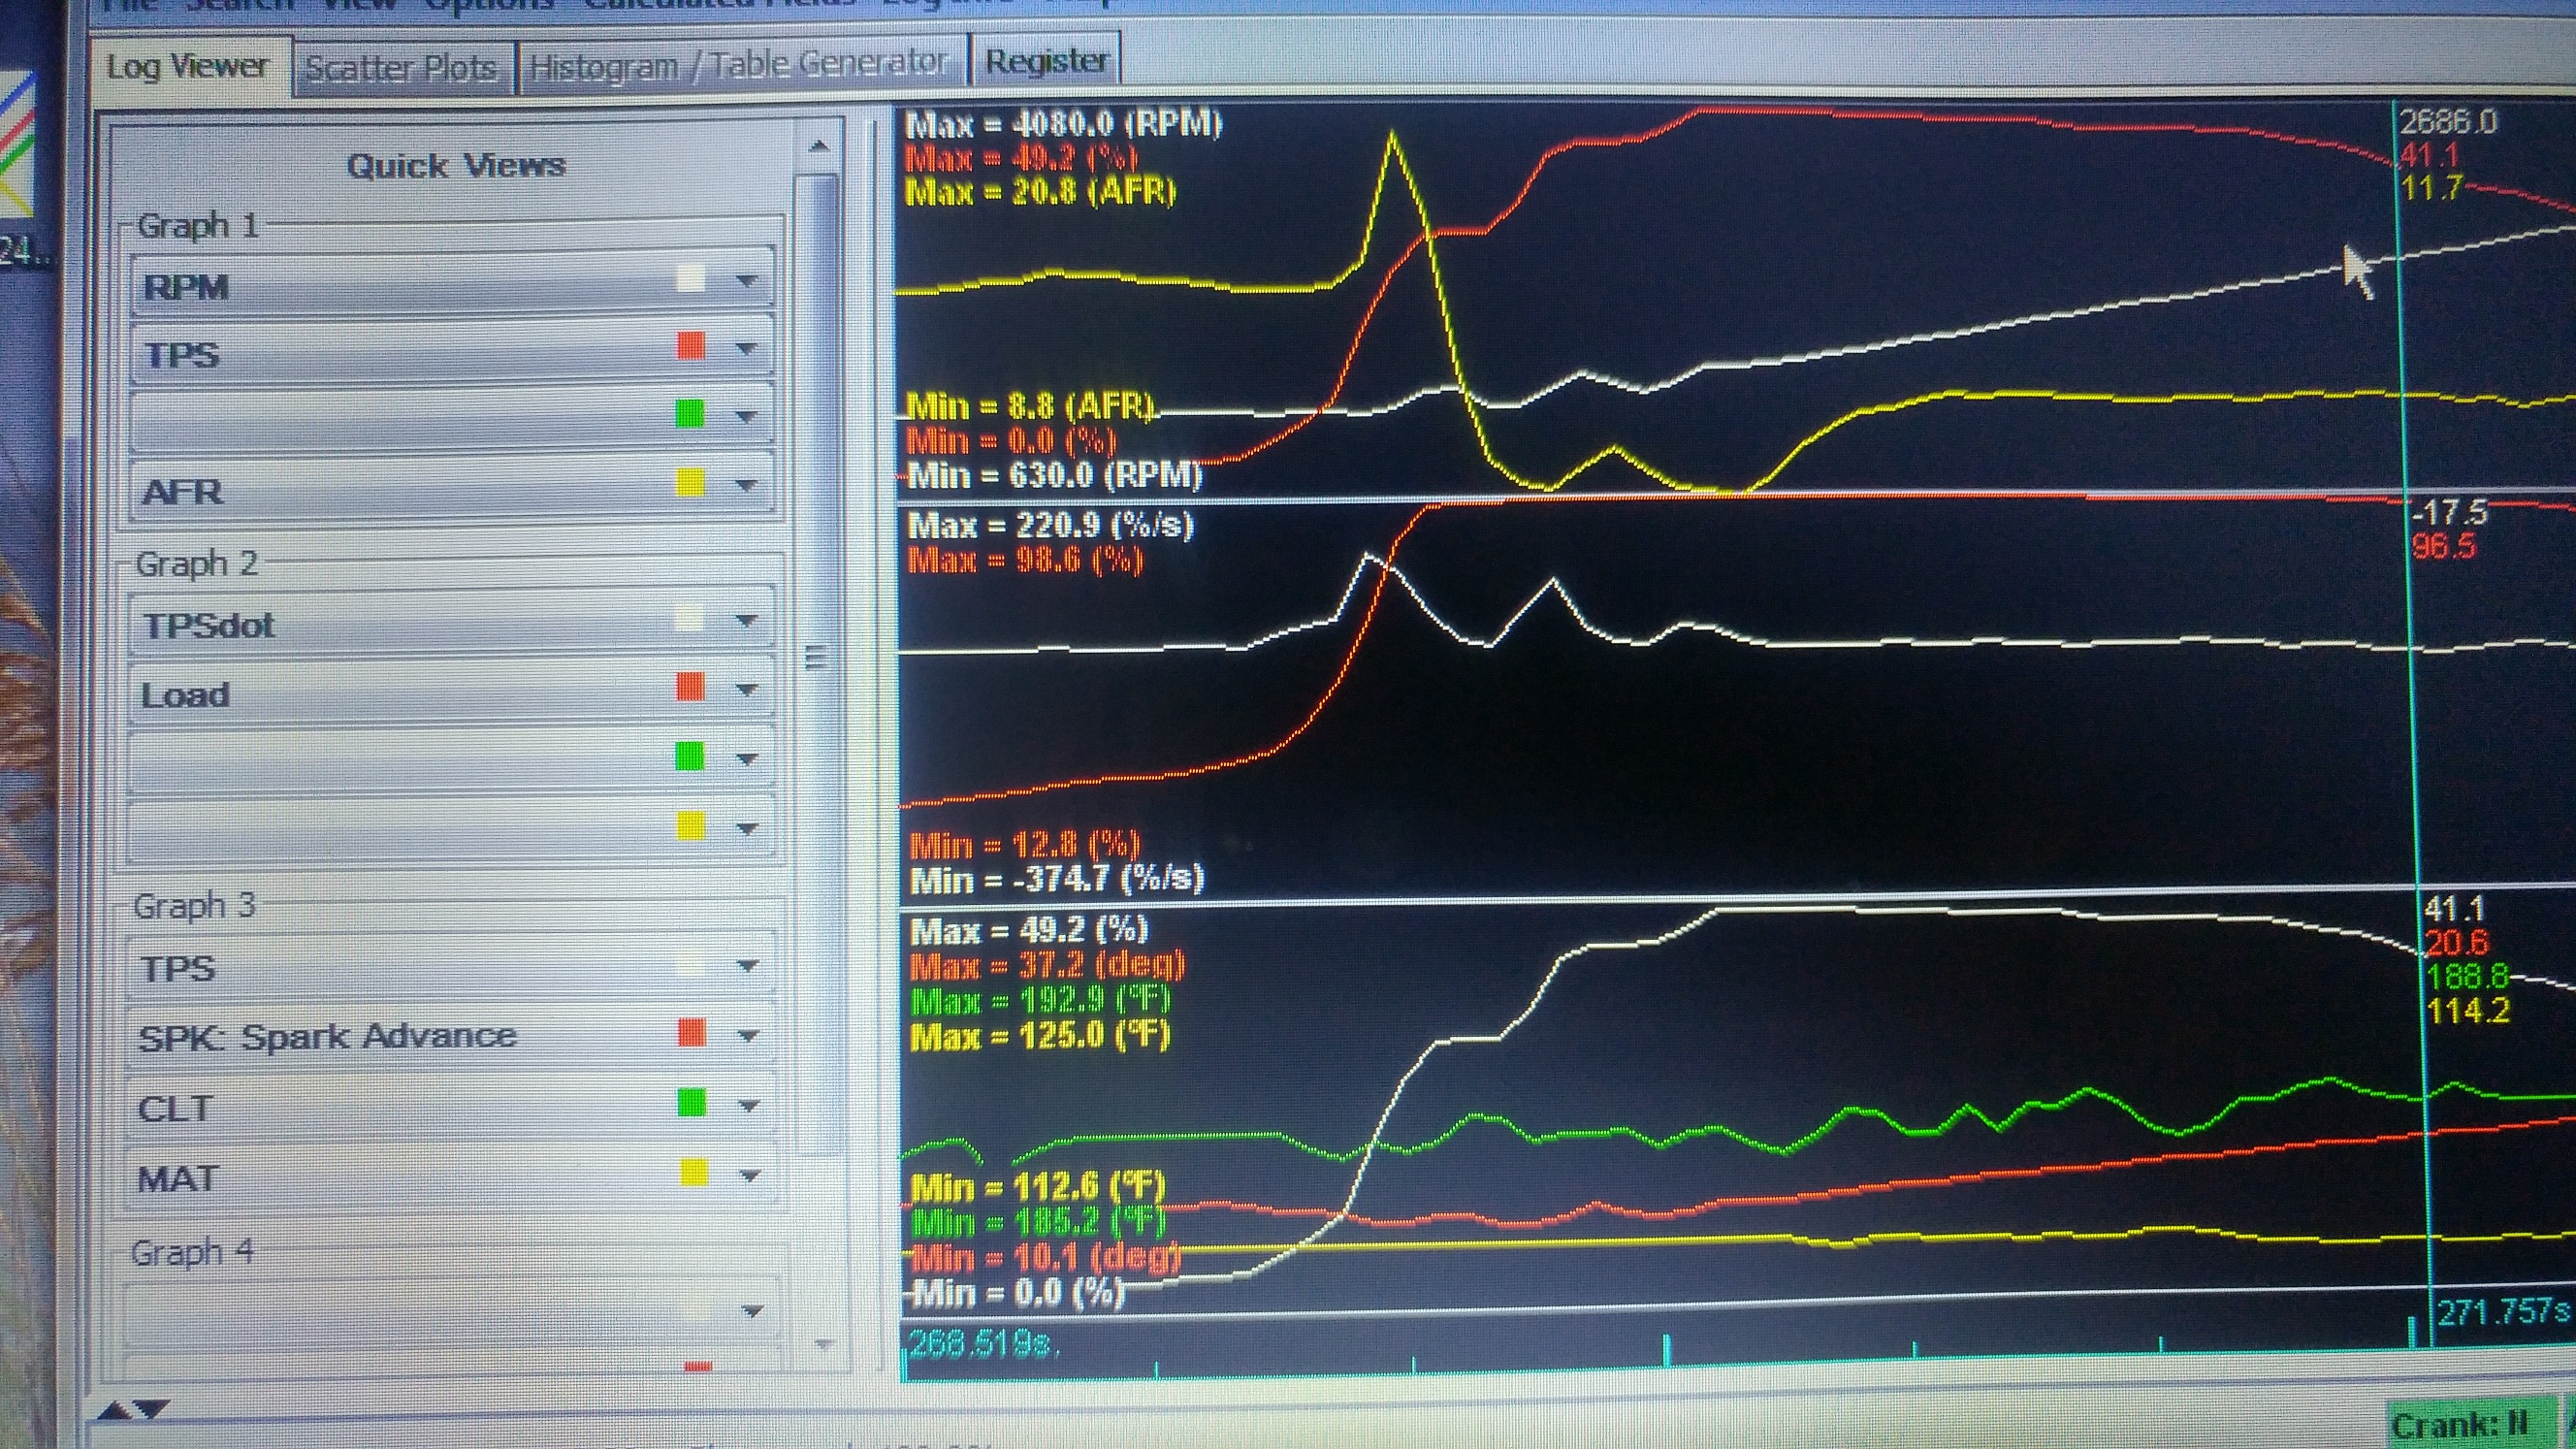The width and height of the screenshot is (2576, 1449).
Task: Click the Quick Views scrollbar down arrow
Action: tap(824, 1344)
